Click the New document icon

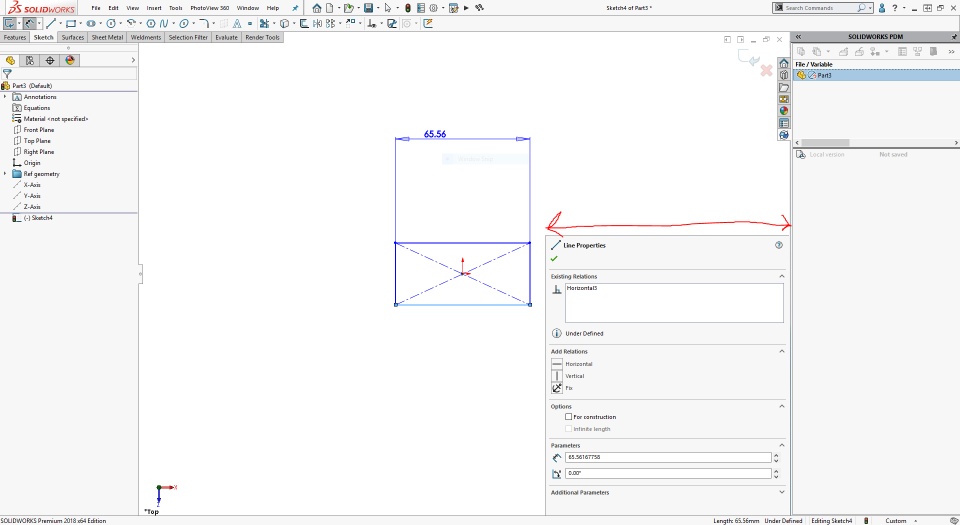pos(329,8)
